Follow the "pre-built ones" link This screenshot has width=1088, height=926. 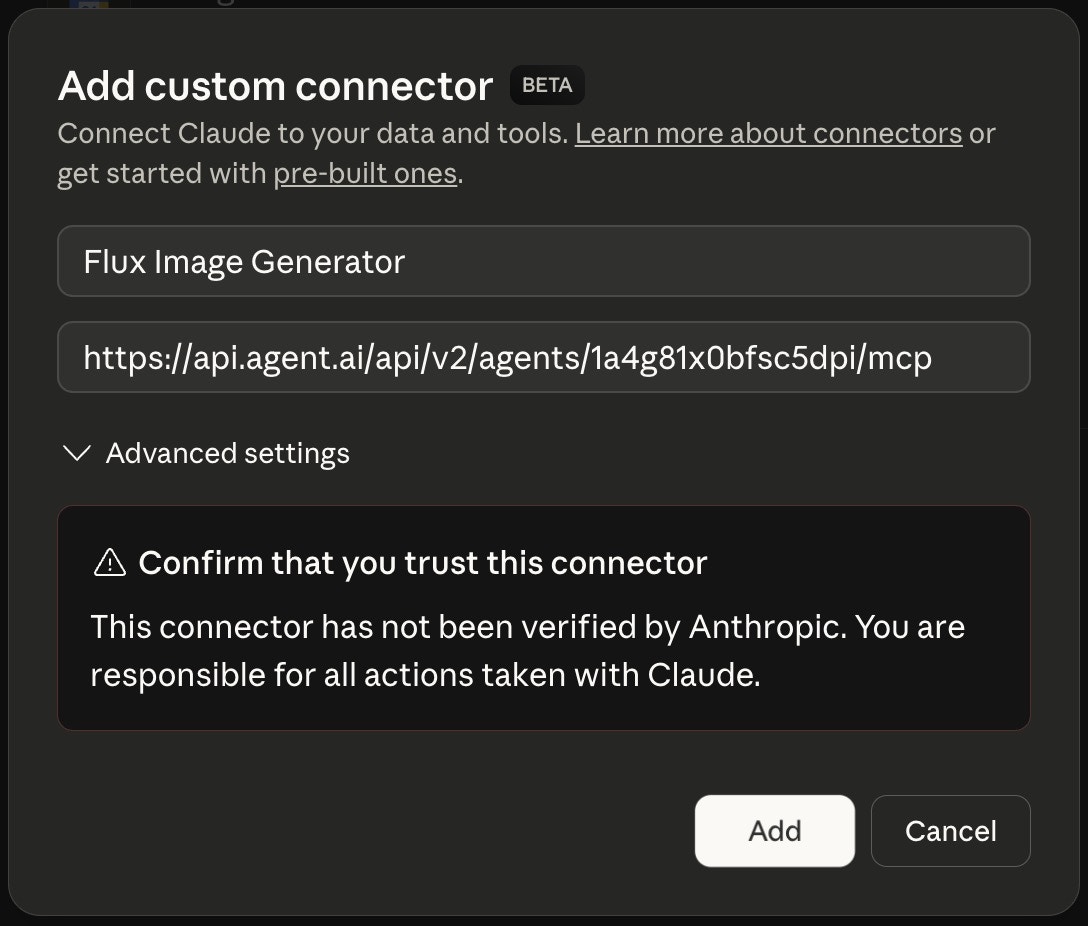tap(366, 173)
